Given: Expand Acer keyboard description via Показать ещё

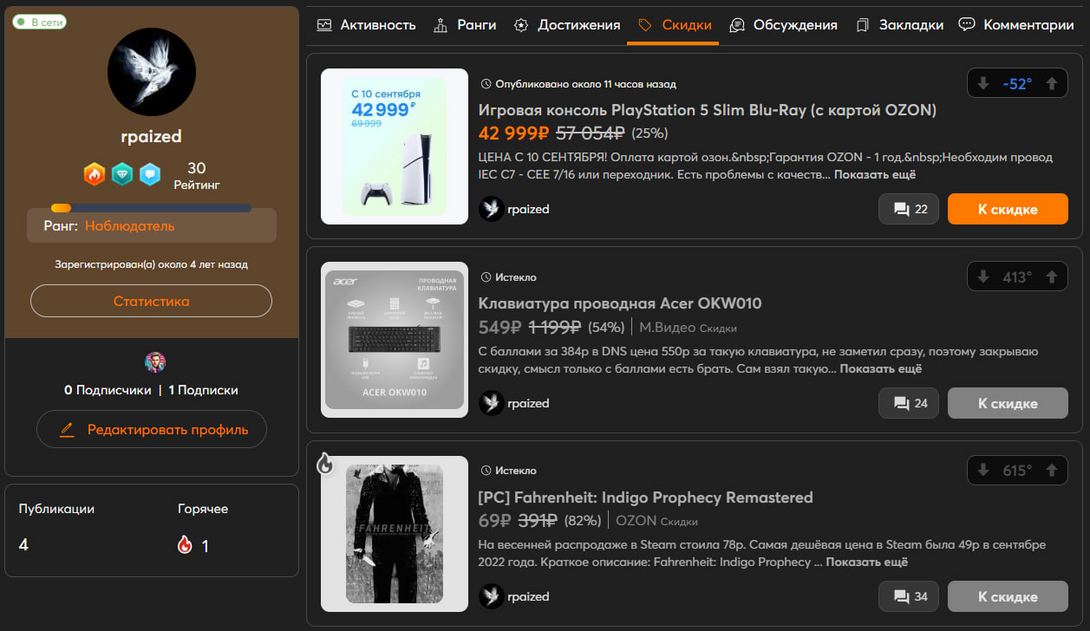Looking at the screenshot, I should click(x=880, y=369).
